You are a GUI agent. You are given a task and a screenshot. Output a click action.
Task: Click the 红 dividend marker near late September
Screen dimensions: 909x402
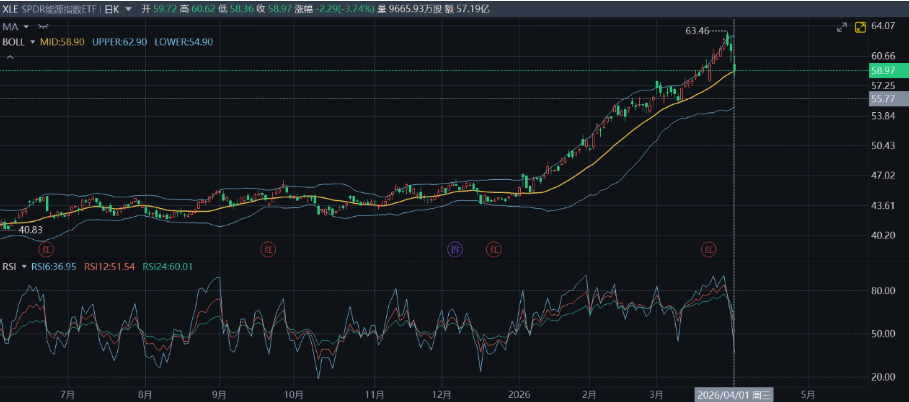click(267, 248)
